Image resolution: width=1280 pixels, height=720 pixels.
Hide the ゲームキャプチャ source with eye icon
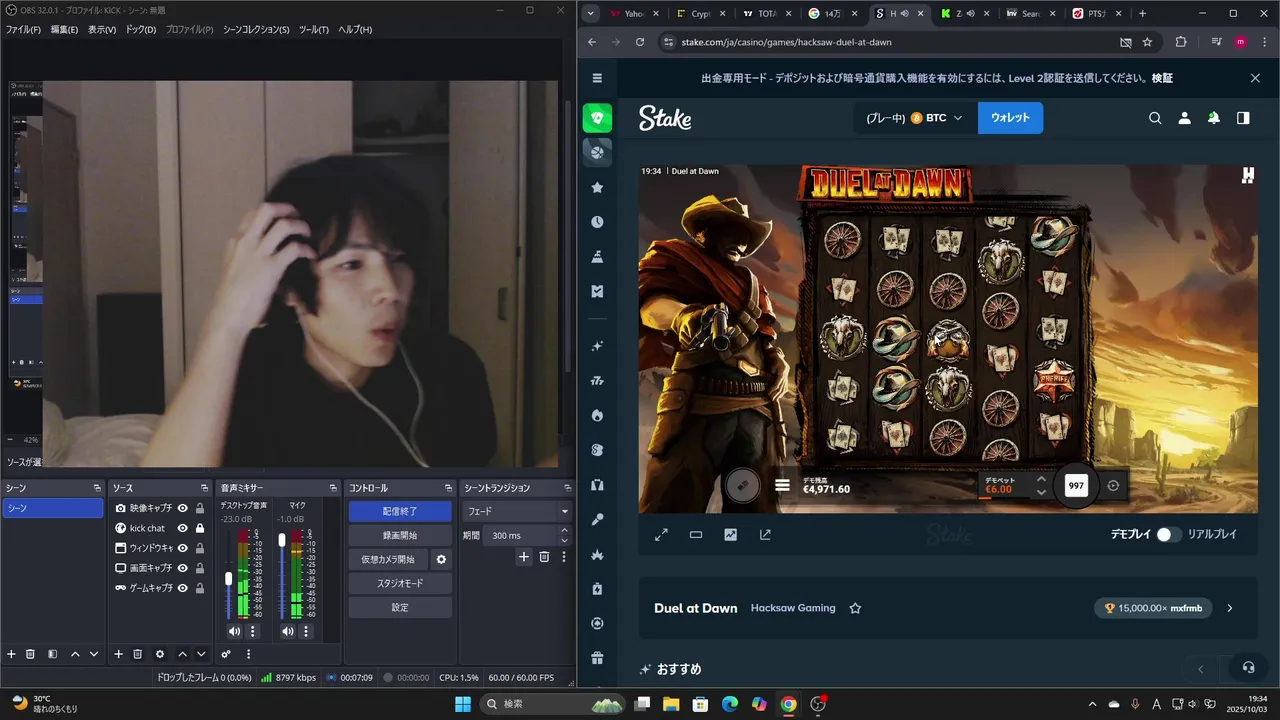183,588
